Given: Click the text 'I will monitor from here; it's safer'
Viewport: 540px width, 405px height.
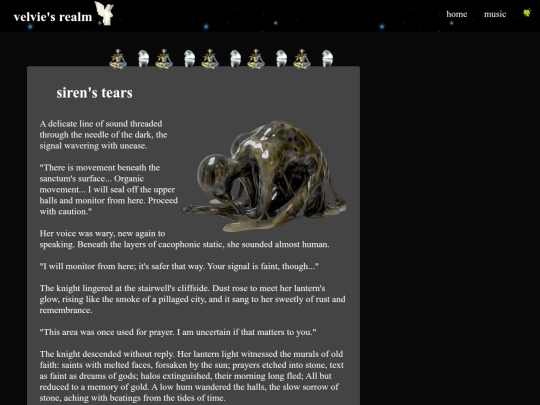Looking at the screenshot, I should coord(179,266).
